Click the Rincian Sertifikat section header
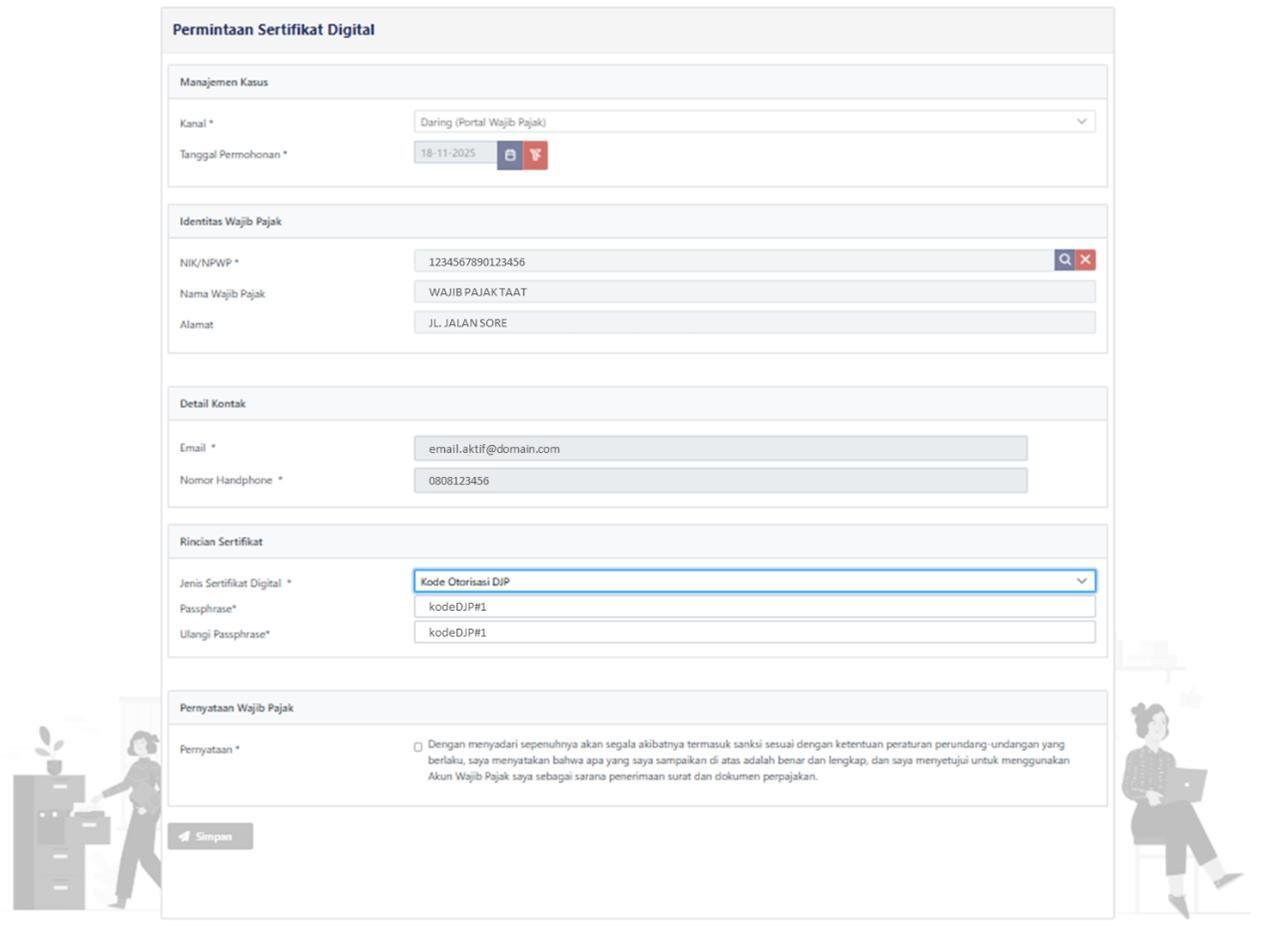Viewport: 1261px width, 934px height. pyautogui.click(x=221, y=541)
